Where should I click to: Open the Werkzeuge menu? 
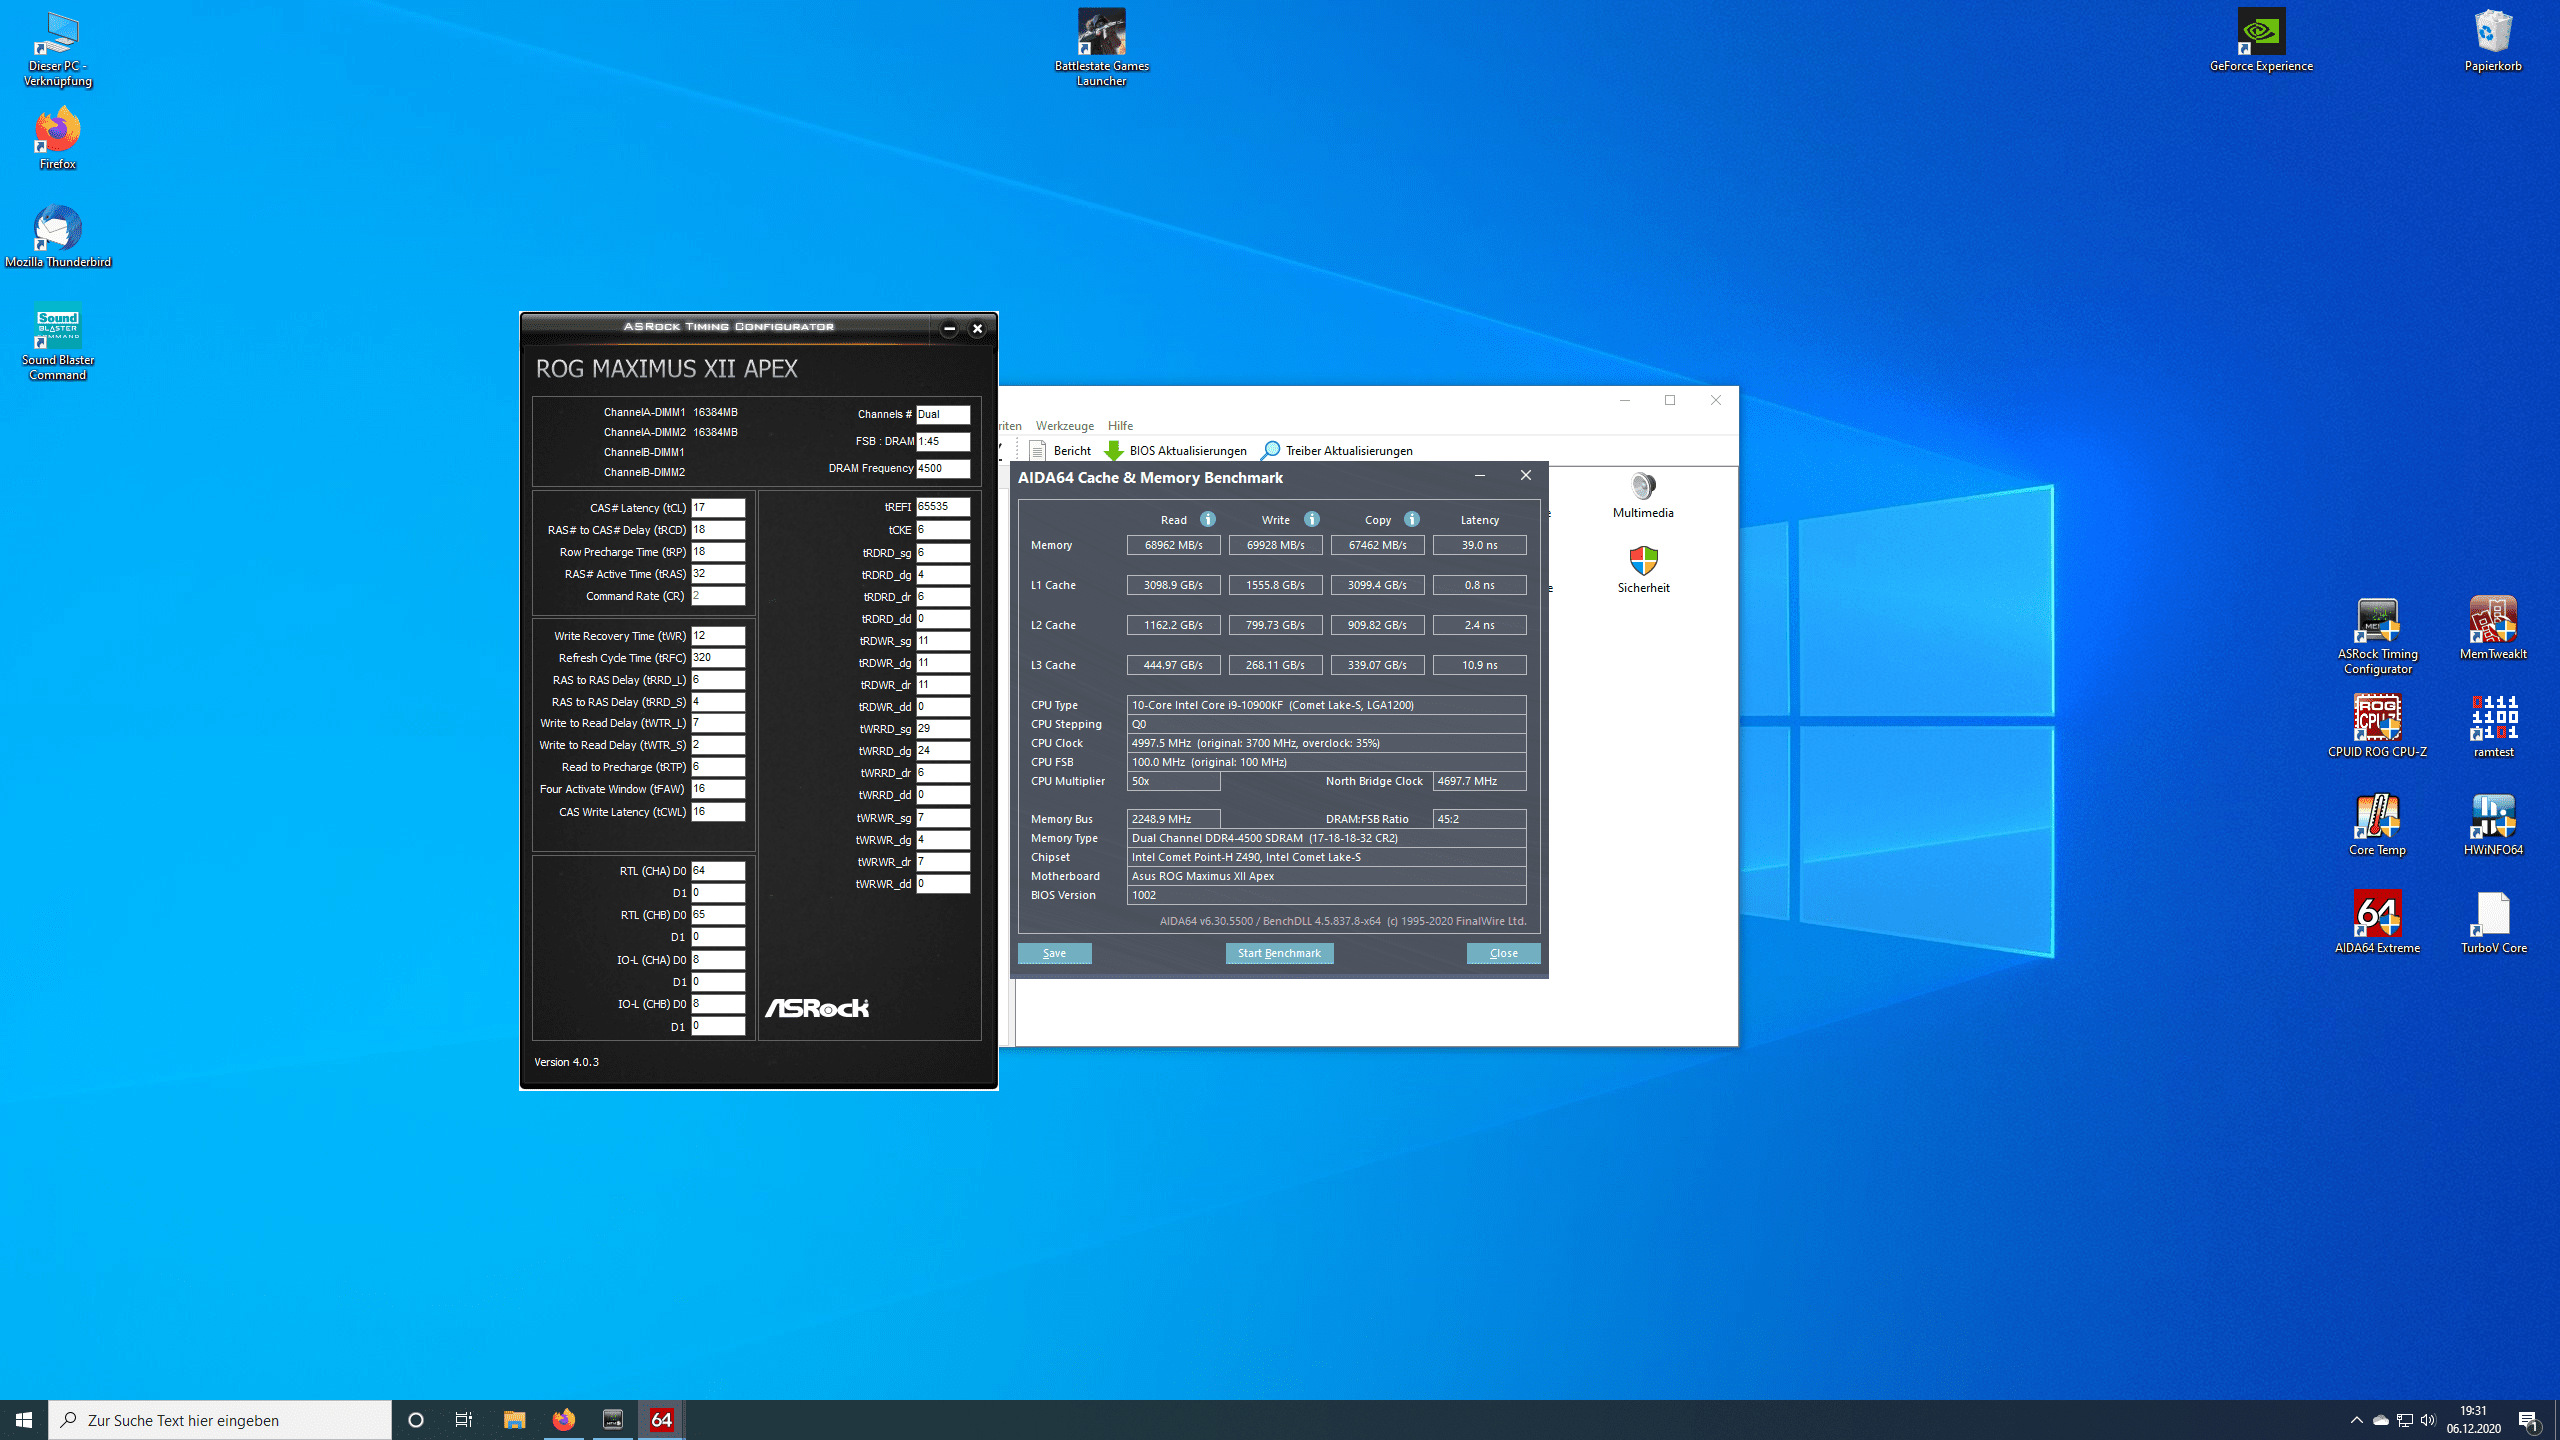[1064, 426]
